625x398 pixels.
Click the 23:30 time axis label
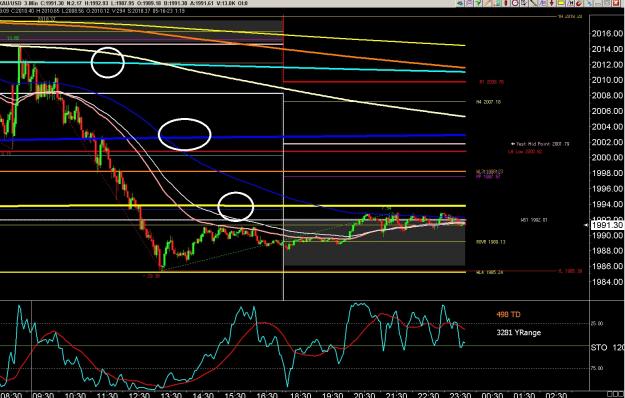[460, 395]
